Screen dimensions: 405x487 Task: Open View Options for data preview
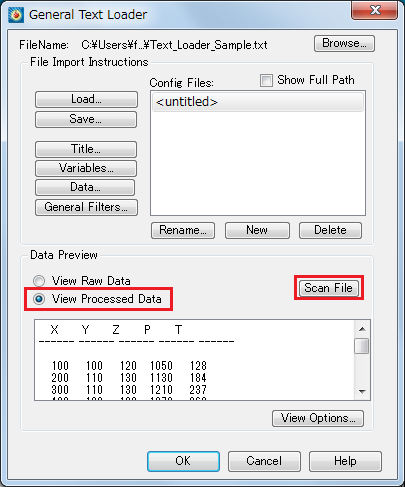point(318,418)
